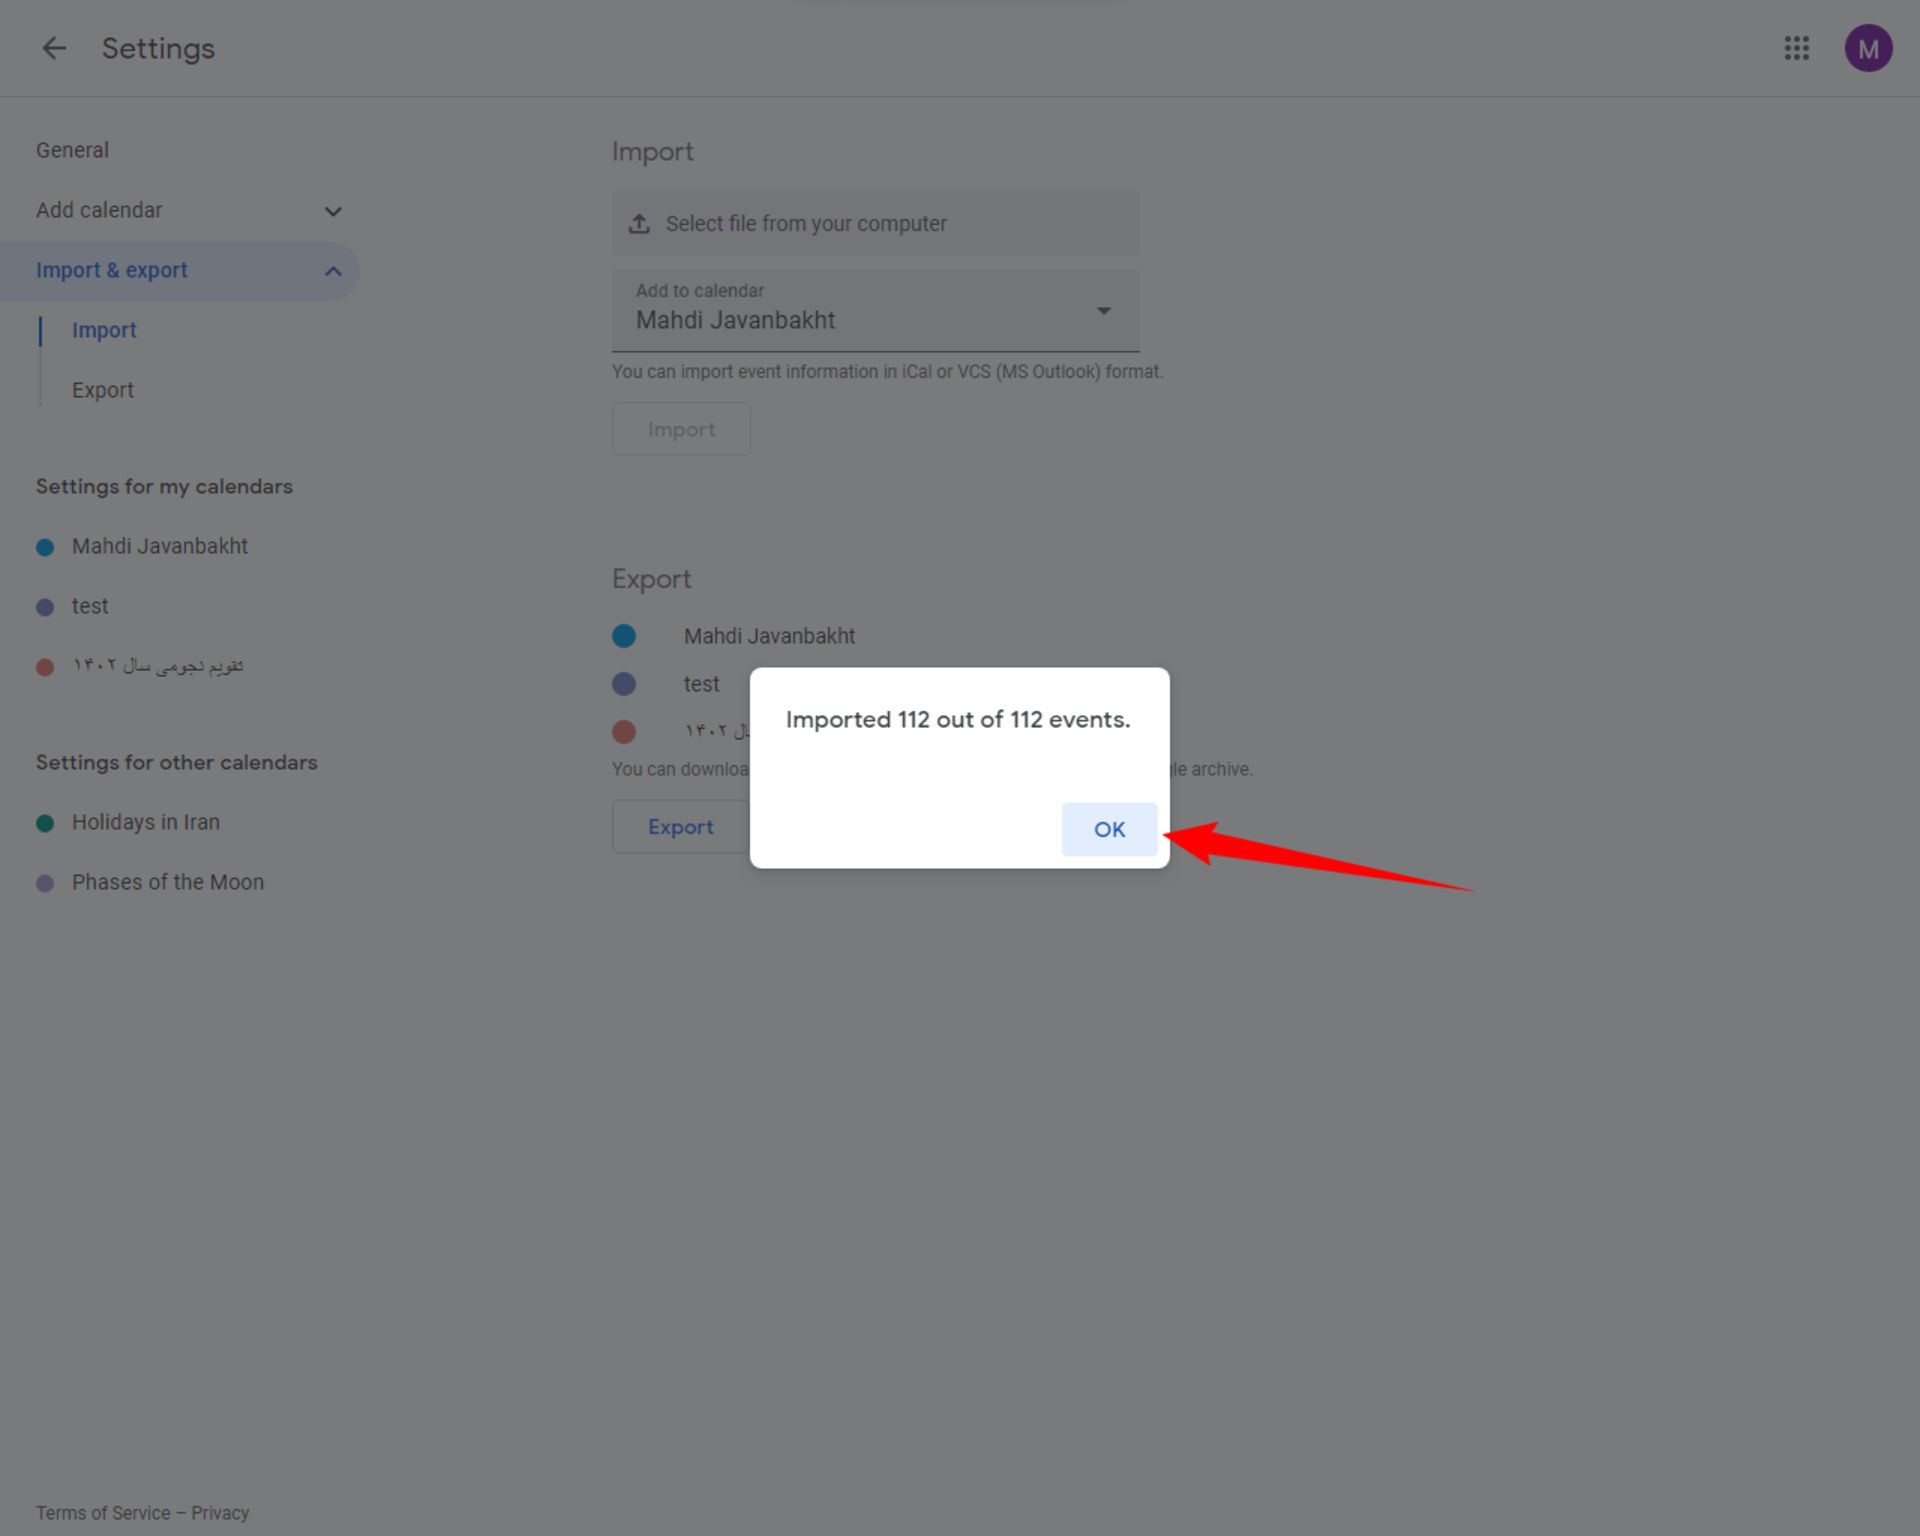
Task: Click the test entry in Export list
Action: pyautogui.click(x=701, y=684)
